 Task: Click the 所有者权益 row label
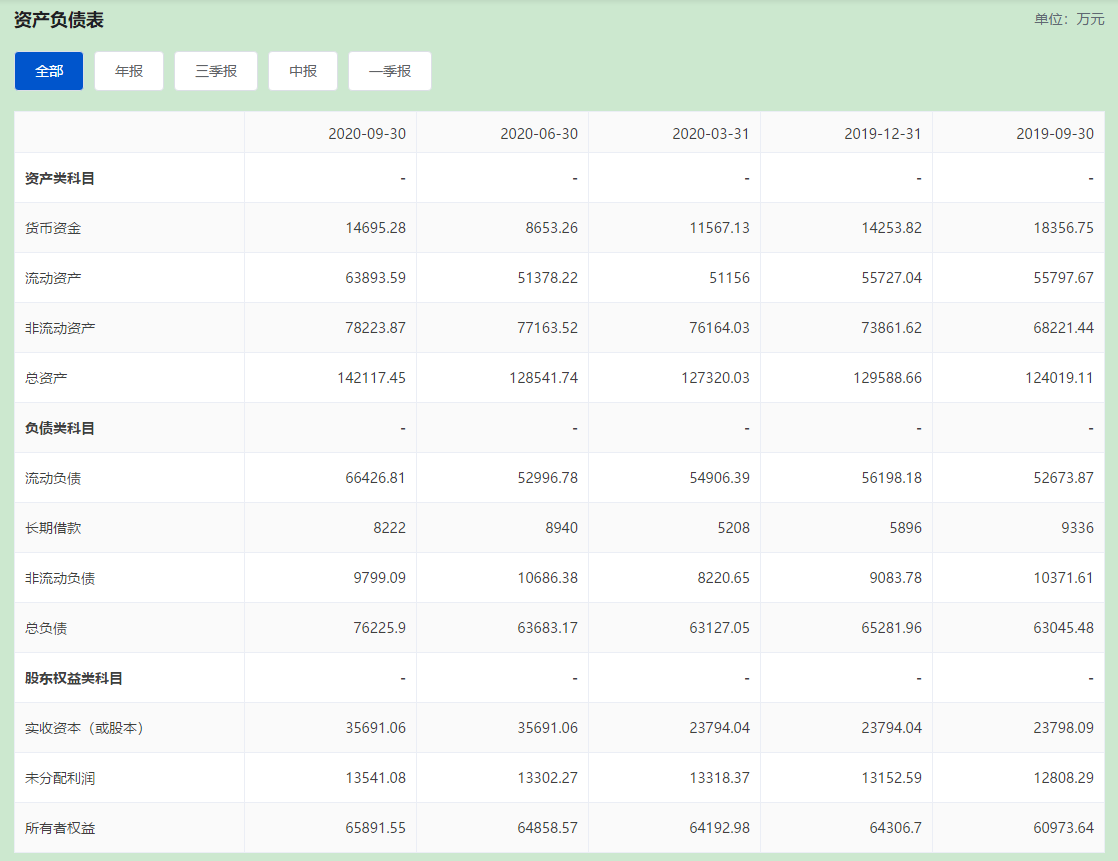pyautogui.click(x=60, y=828)
